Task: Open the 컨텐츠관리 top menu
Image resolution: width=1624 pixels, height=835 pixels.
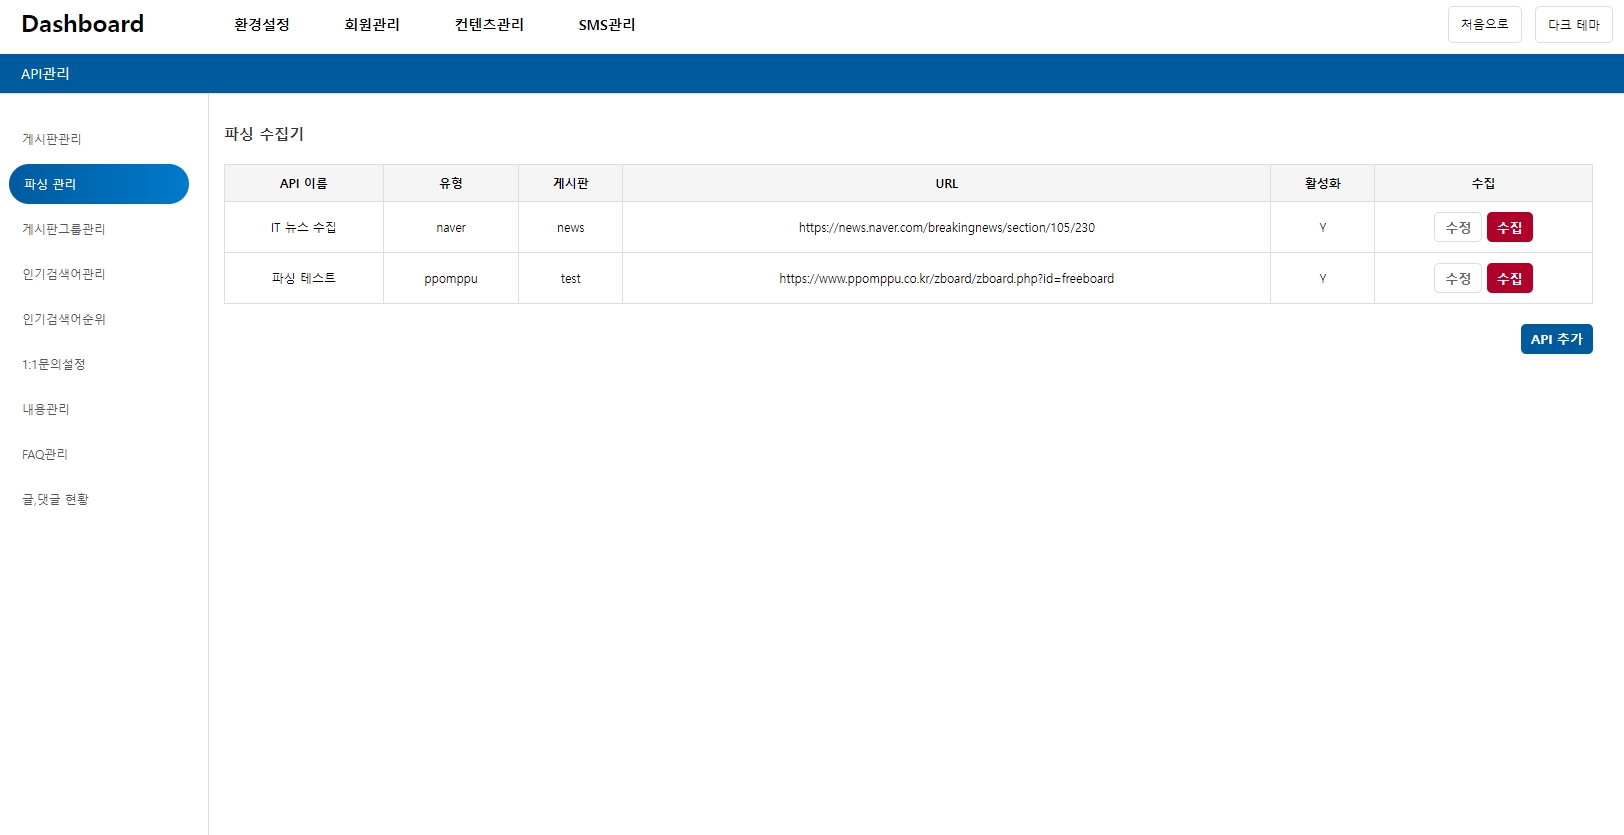Action: click(x=489, y=25)
